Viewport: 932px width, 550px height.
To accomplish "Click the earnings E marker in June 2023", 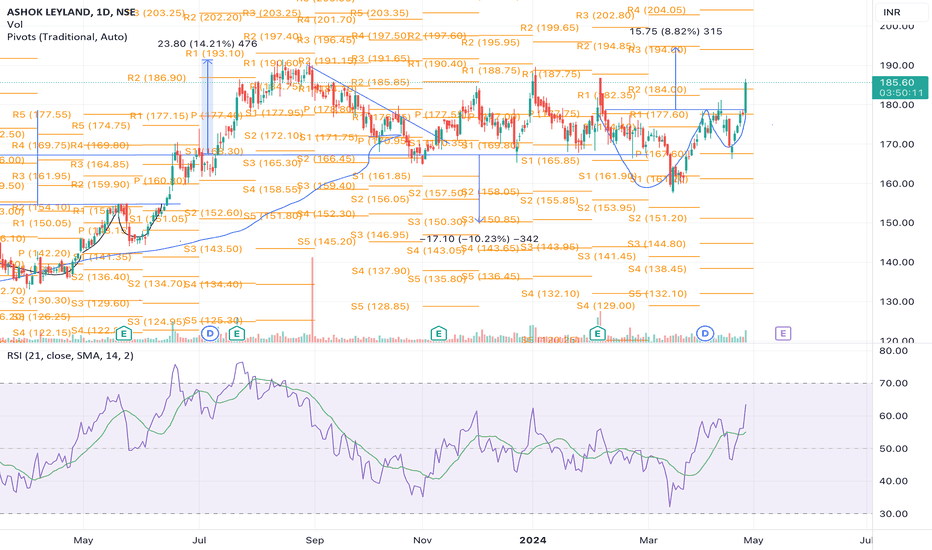I will pos(124,334).
